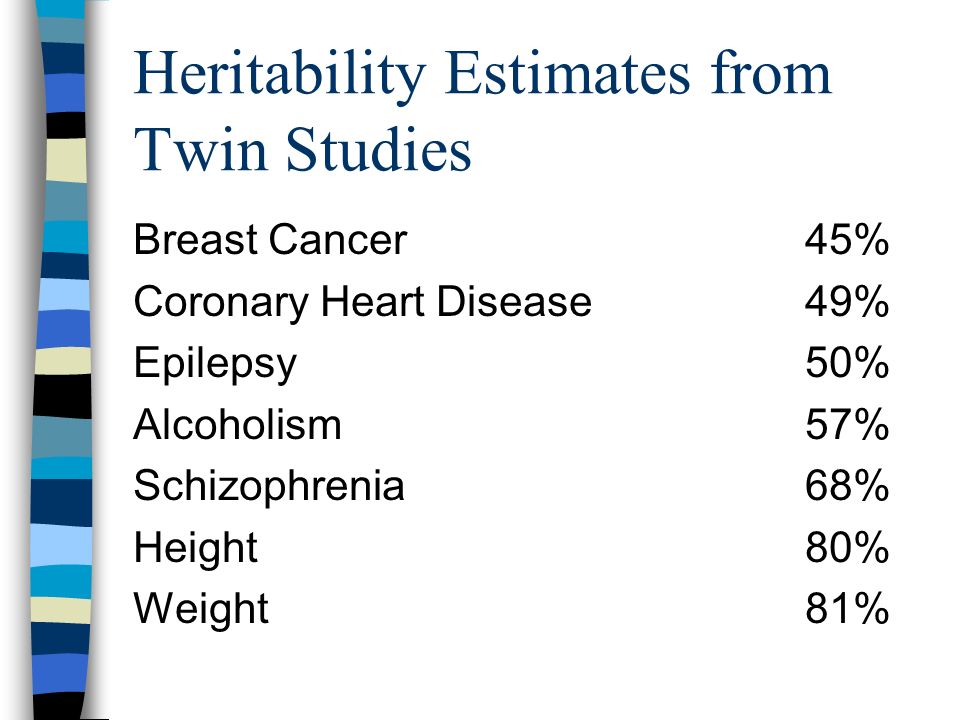
Task: Click the Schizophrenia label
Action: 269,486
